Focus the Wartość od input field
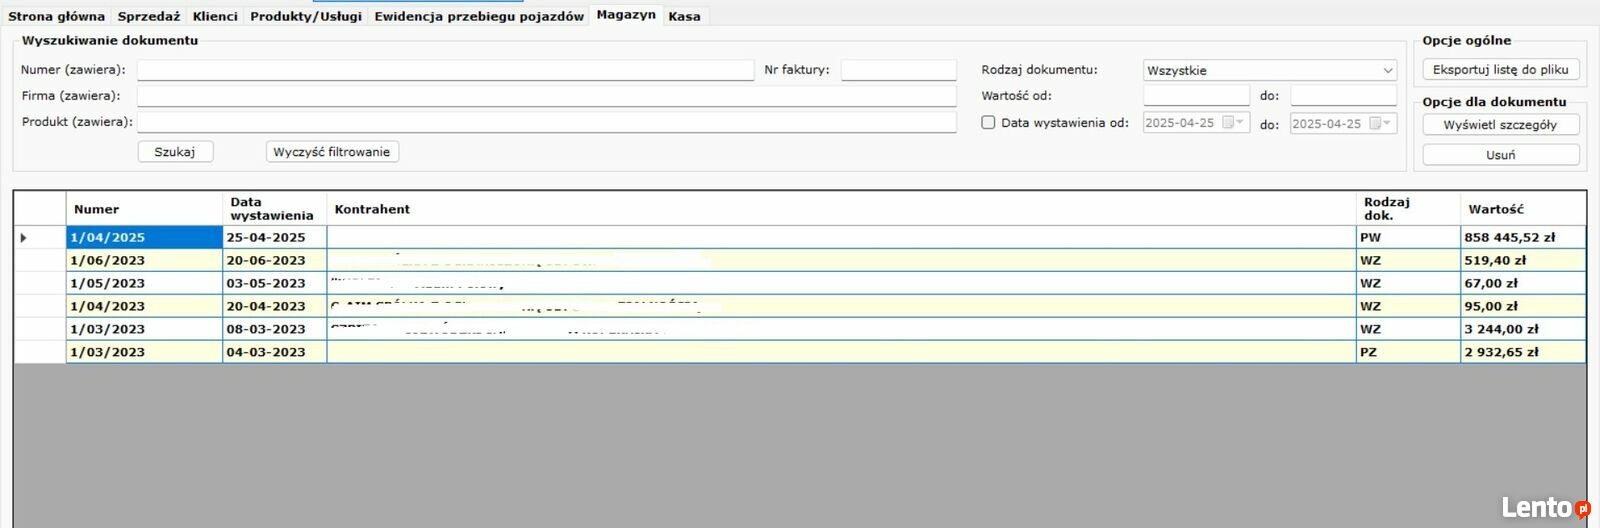Viewport: 1600px width, 528px height. coord(1196,96)
